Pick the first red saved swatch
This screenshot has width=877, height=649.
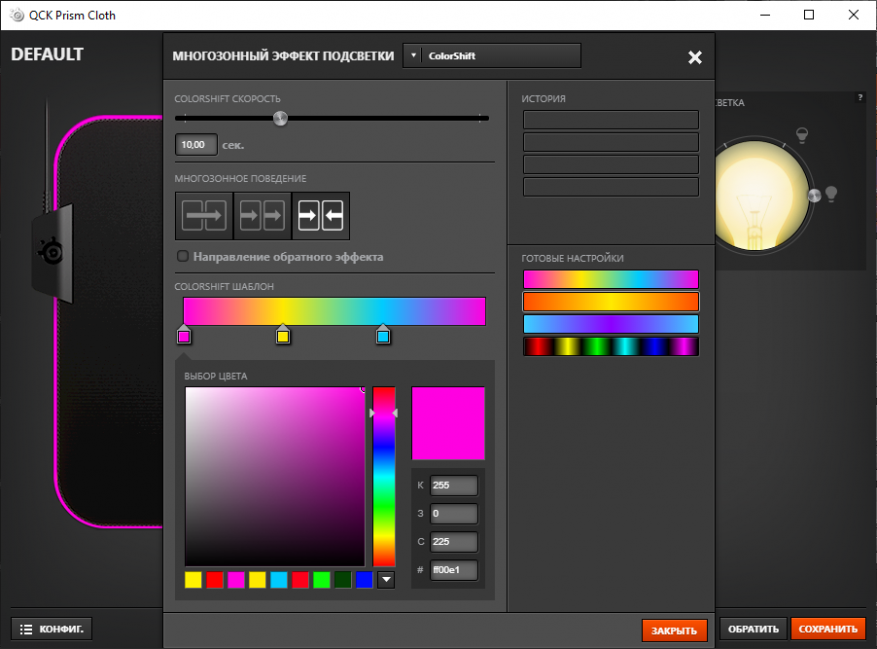pos(215,580)
